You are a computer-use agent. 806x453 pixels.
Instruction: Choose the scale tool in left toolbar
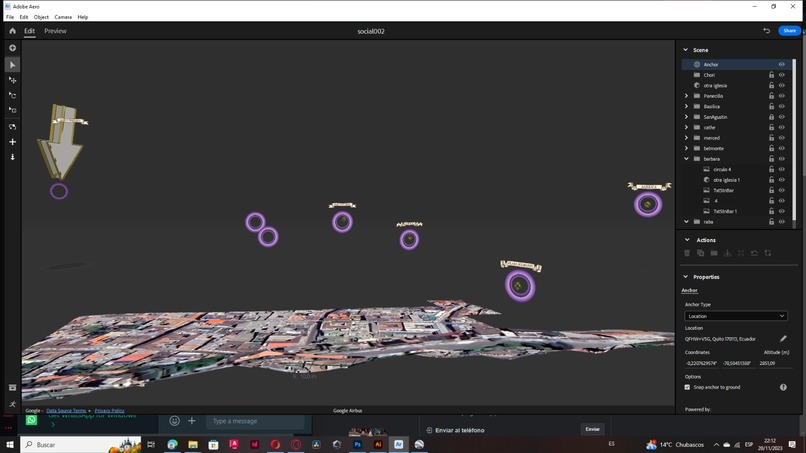pyautogui.click(x=12, y=110)
